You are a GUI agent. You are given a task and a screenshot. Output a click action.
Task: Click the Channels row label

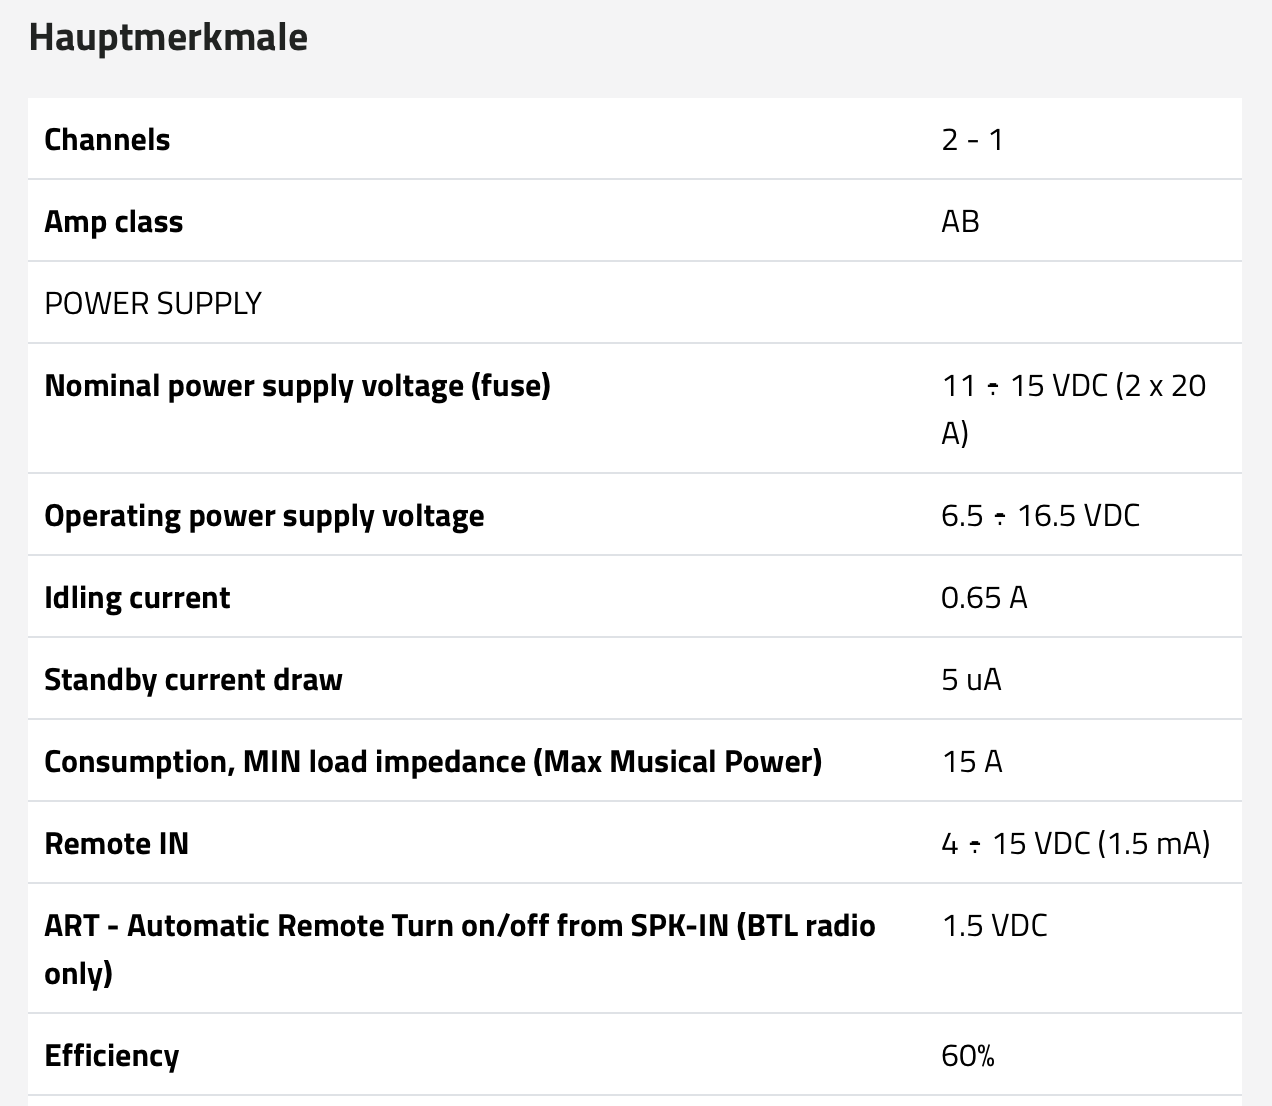coord(107,139)
